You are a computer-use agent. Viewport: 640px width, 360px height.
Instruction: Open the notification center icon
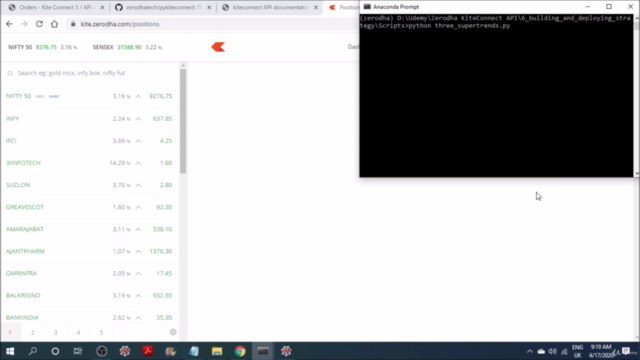click(626, 351)
